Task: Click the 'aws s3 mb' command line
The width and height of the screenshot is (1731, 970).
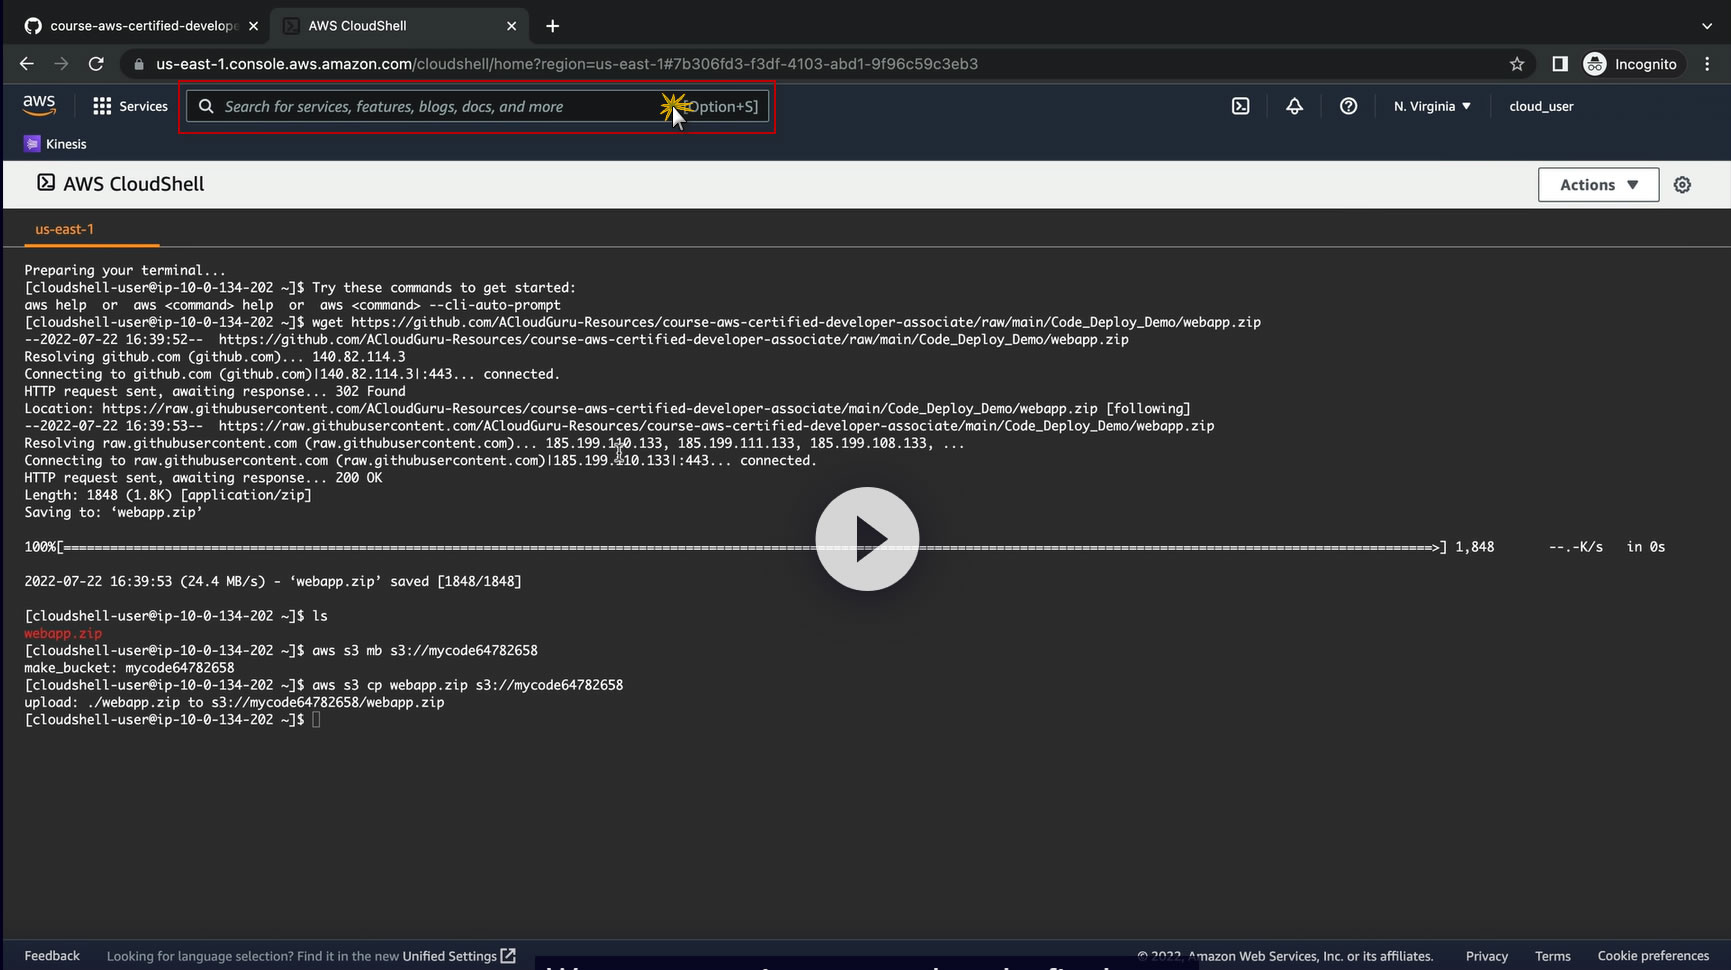Action: click(281, 651)
